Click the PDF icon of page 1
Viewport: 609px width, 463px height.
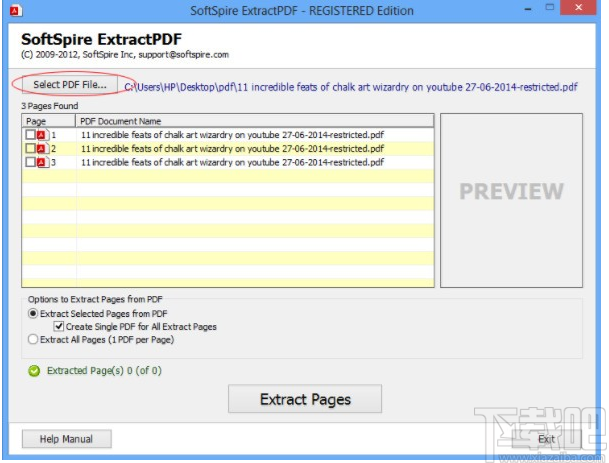pos(42,135)
